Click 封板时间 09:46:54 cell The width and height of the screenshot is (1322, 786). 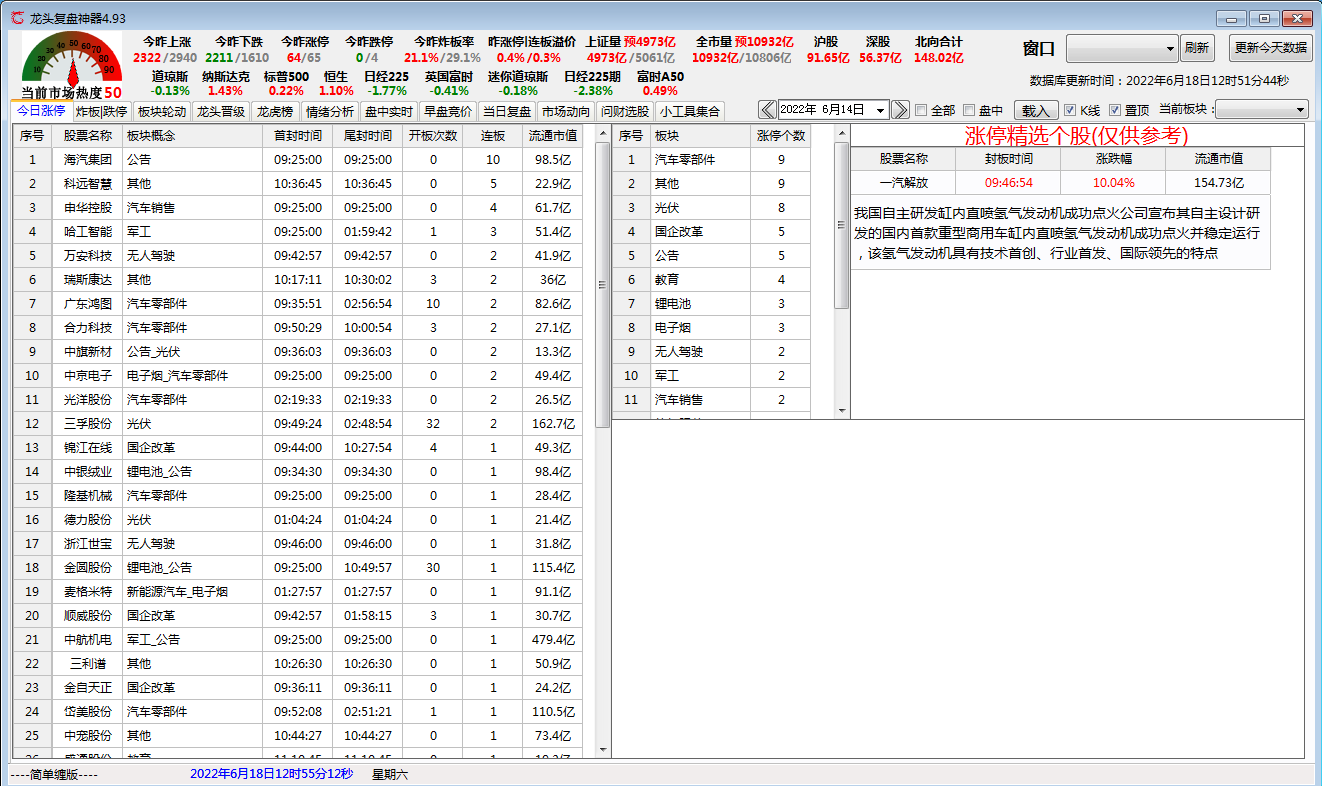[1008, 183]
